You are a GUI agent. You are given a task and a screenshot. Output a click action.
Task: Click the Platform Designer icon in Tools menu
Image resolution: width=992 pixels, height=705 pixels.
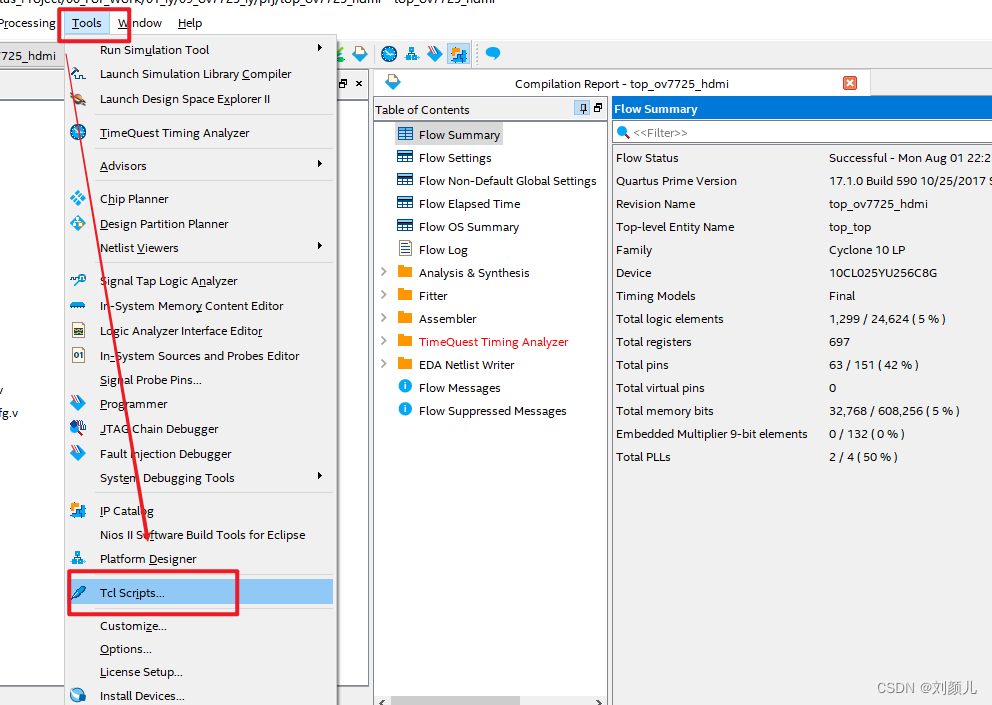pos(78,558)
